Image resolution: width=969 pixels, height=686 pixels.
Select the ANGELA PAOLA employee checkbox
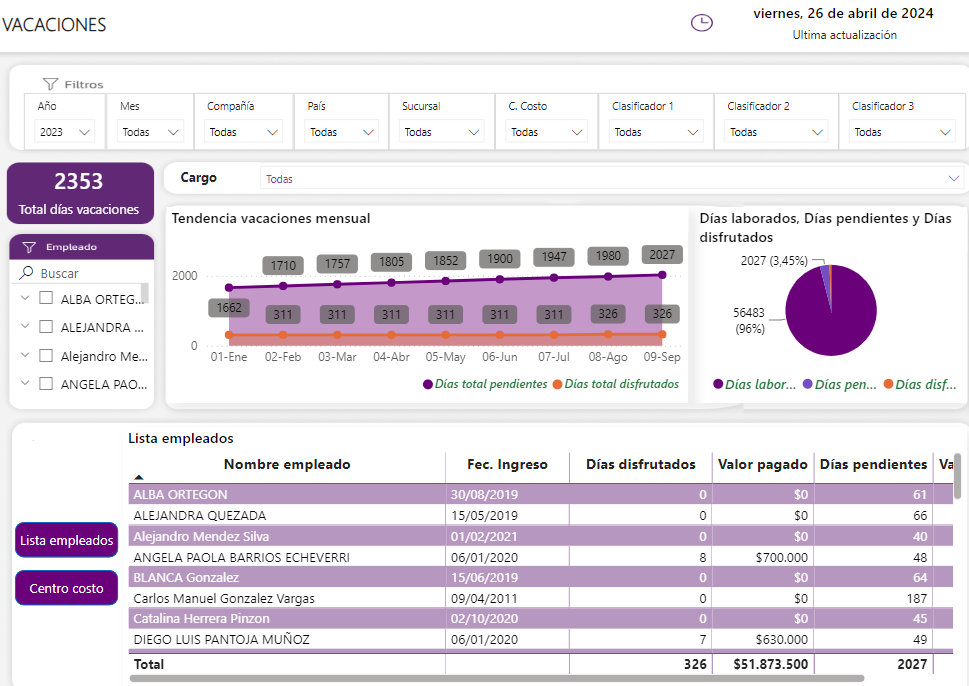click(x=46, y=383)
